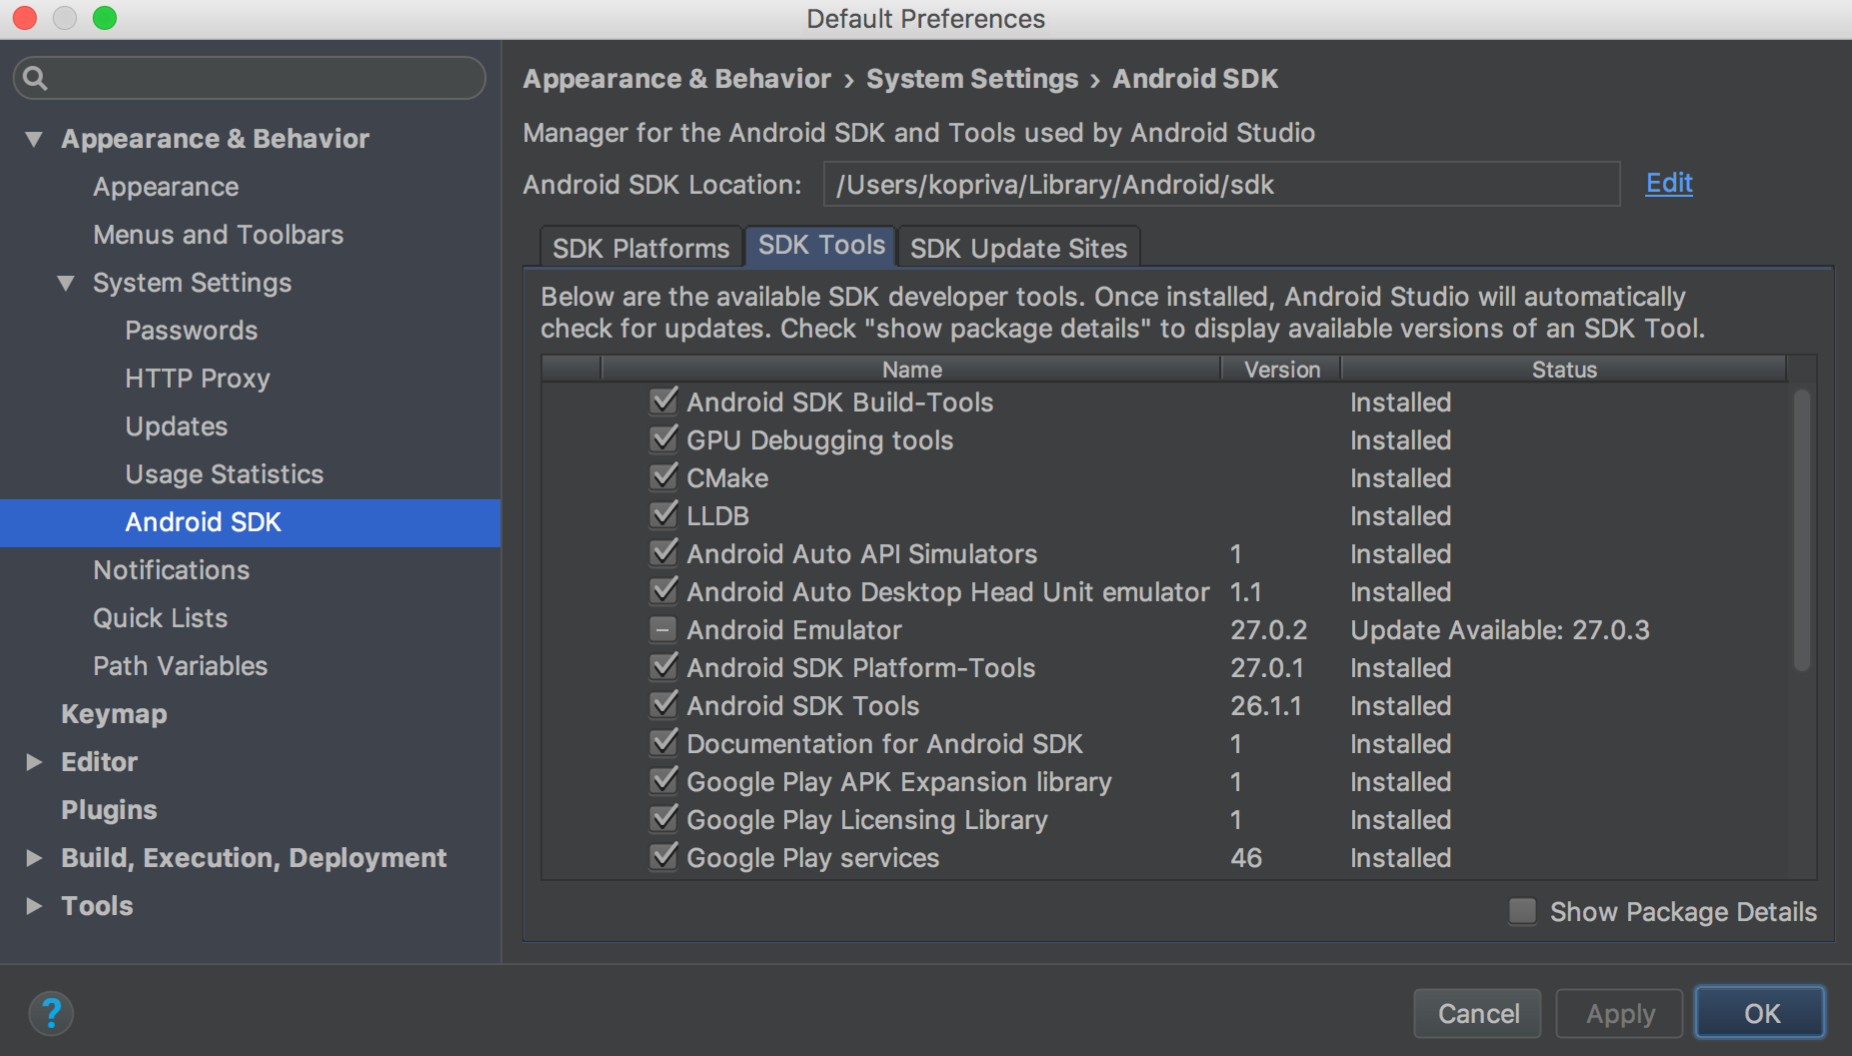Click the Edit link for SDK location
This screenshot has width=1852, height=1056.
tap(1668, 183)
